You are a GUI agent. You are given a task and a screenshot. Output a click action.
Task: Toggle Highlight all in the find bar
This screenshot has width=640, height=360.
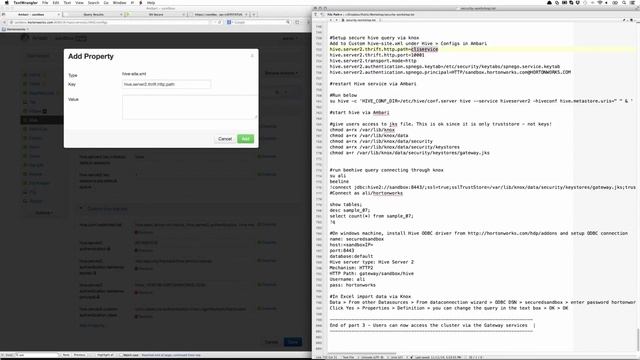coord(104,355)
